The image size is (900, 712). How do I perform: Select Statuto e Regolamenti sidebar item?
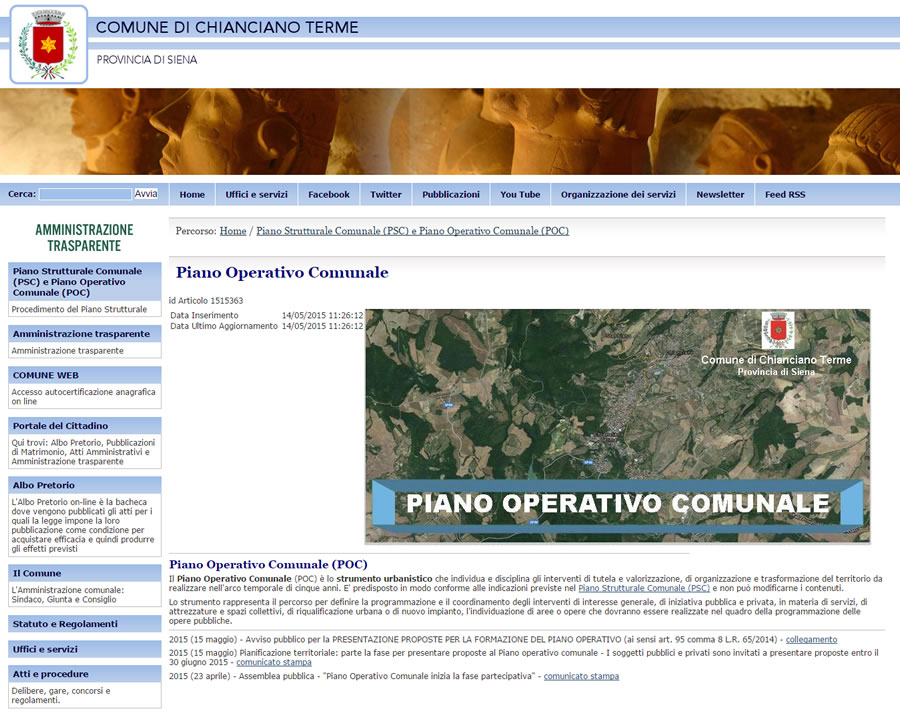65,624
